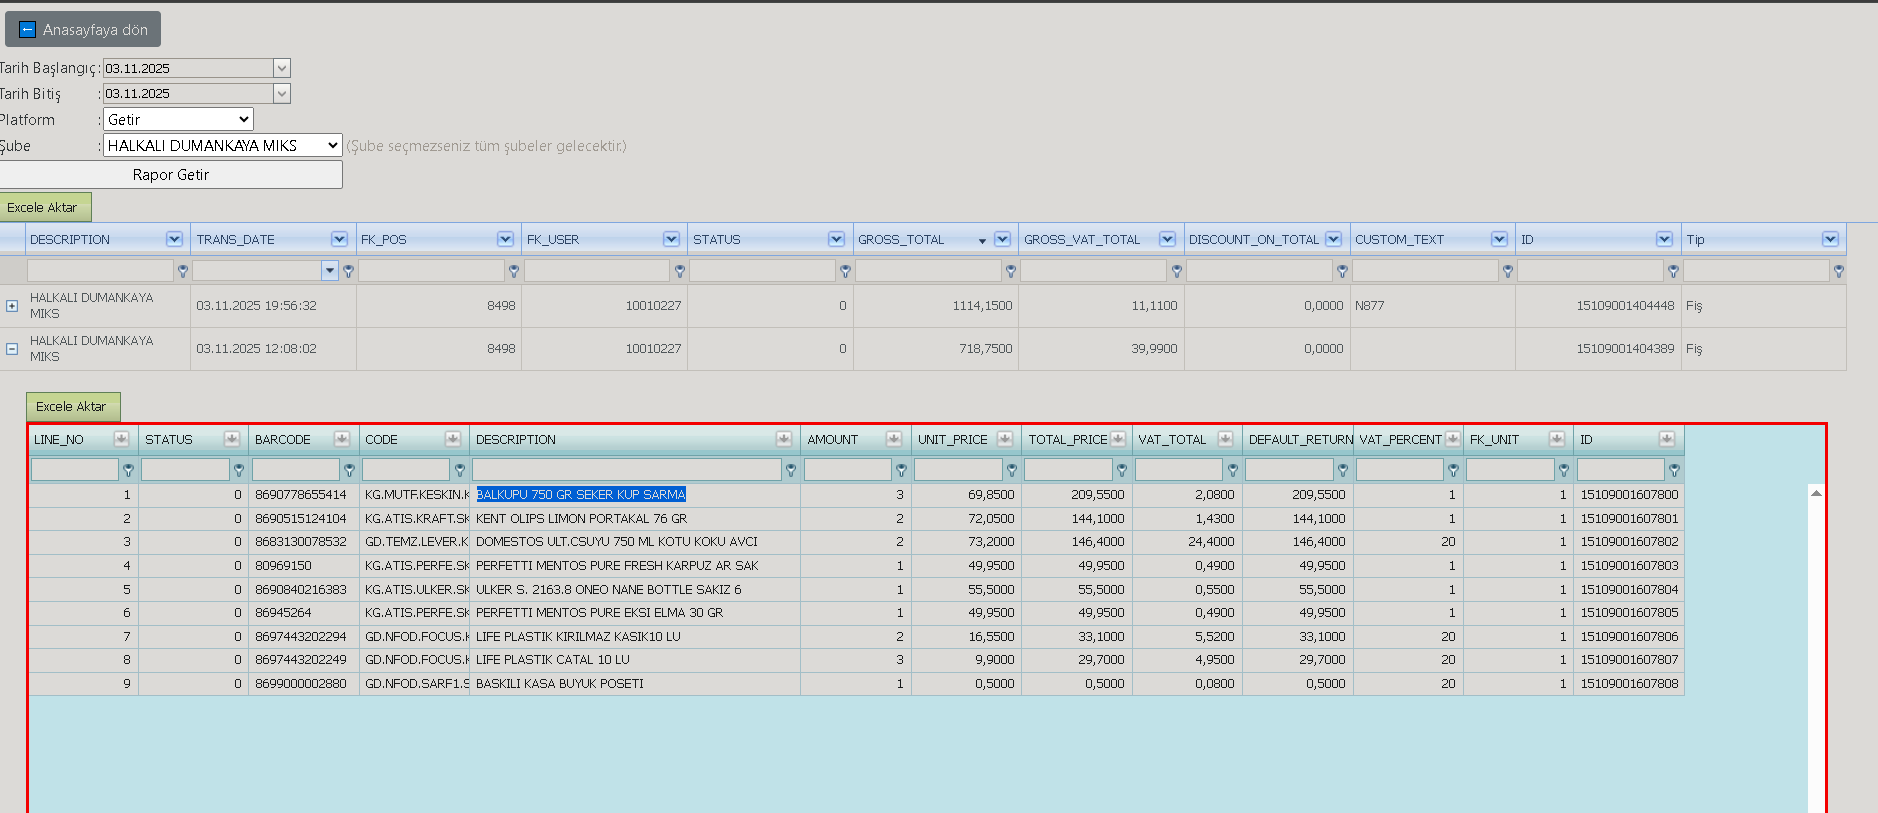Click the back arrow icon on Anasayfaya dön

[x=28, y=30]
